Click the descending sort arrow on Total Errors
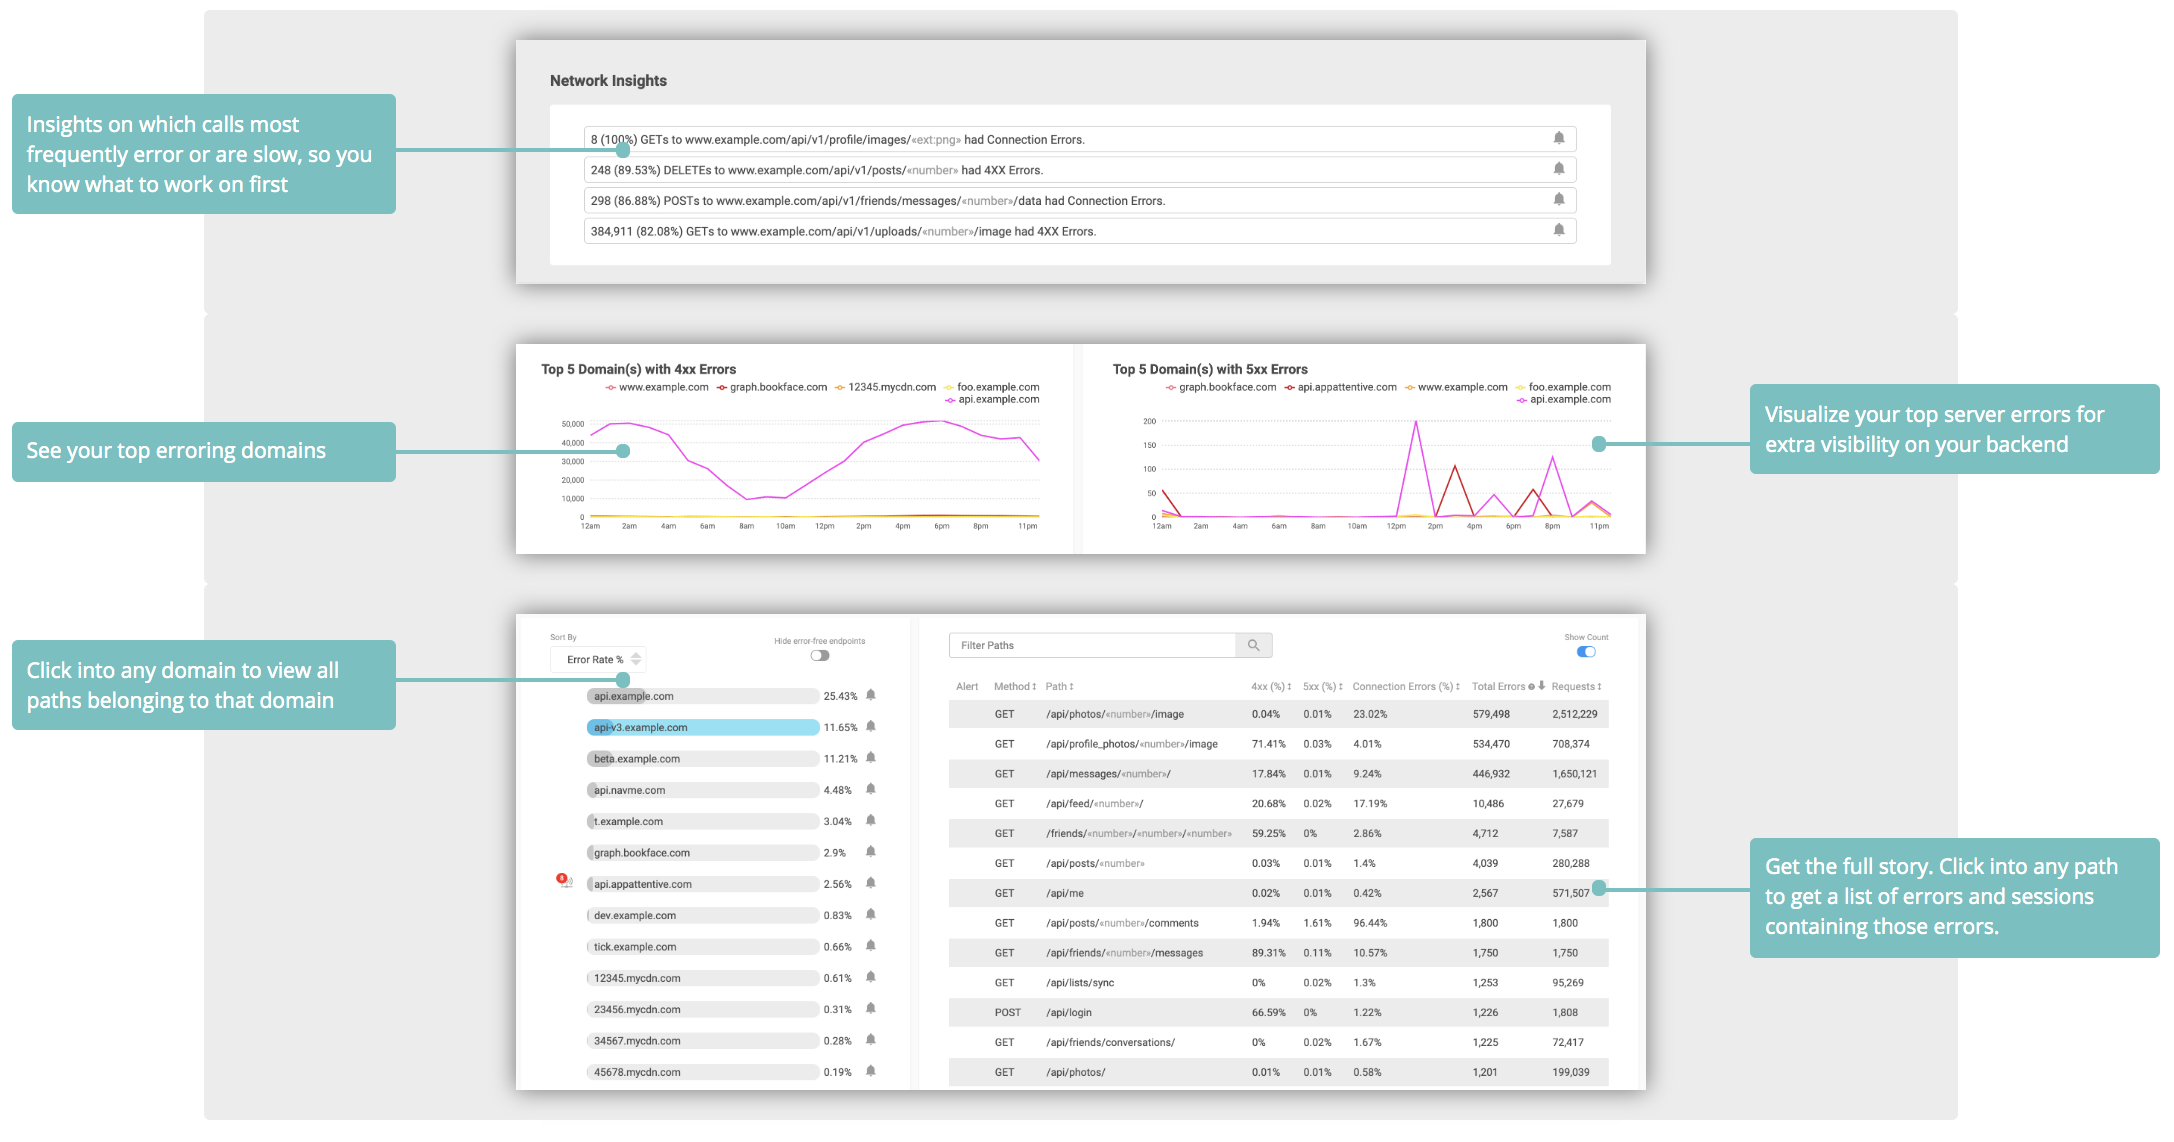 pos(1544,687)
